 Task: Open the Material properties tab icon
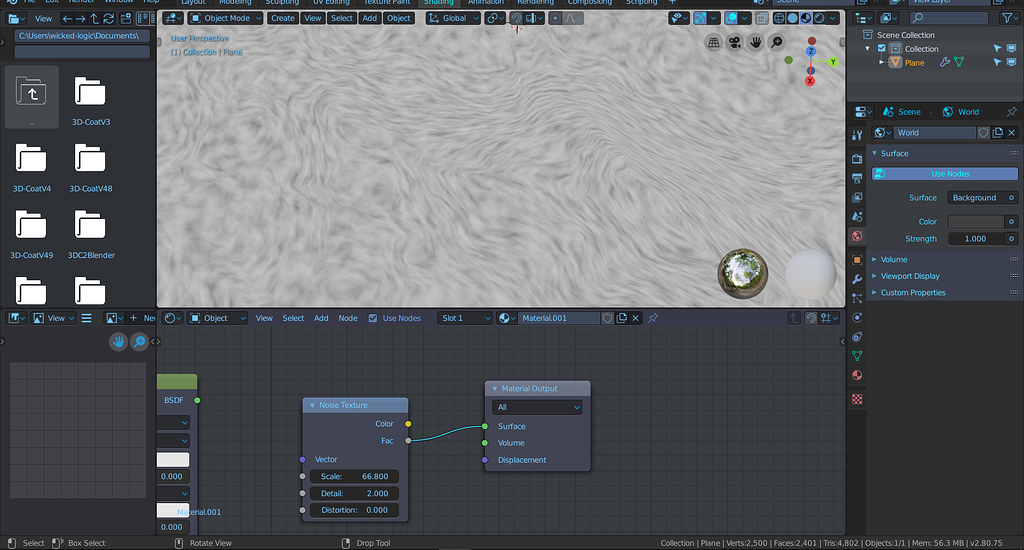857,375
